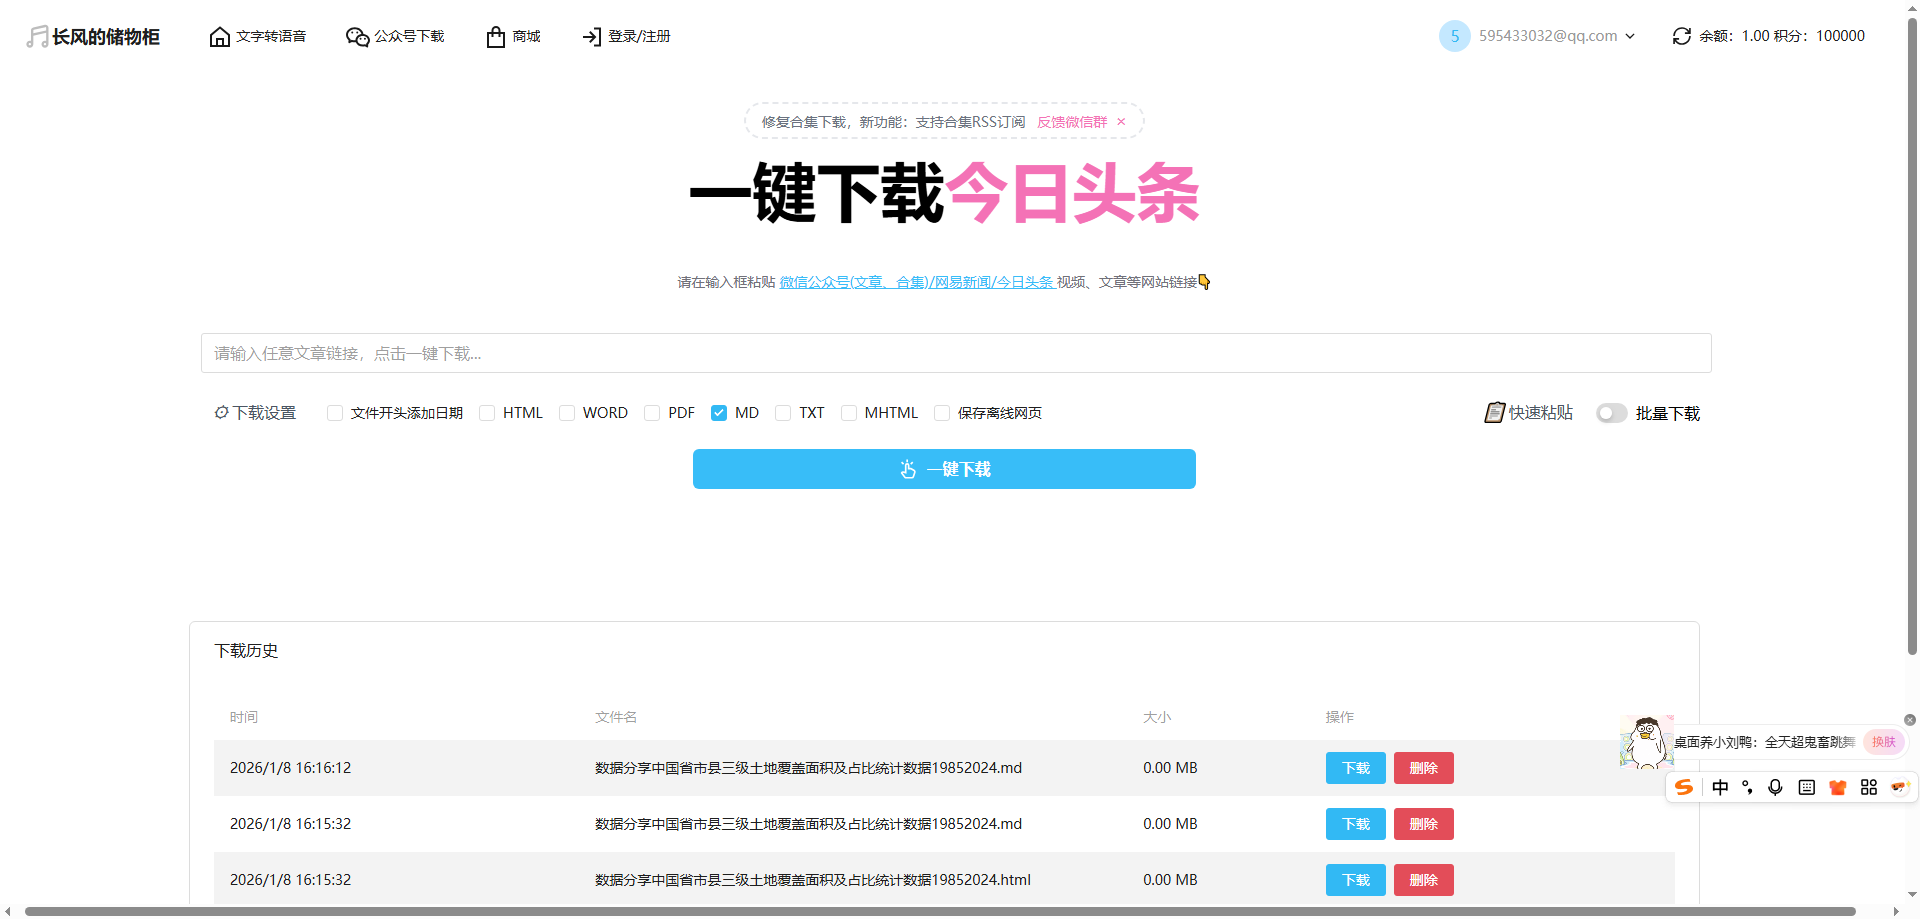This screenshot has height=919, width=1920.
Task: Open Sogou skin center
Action: (x=1837, y=787)
